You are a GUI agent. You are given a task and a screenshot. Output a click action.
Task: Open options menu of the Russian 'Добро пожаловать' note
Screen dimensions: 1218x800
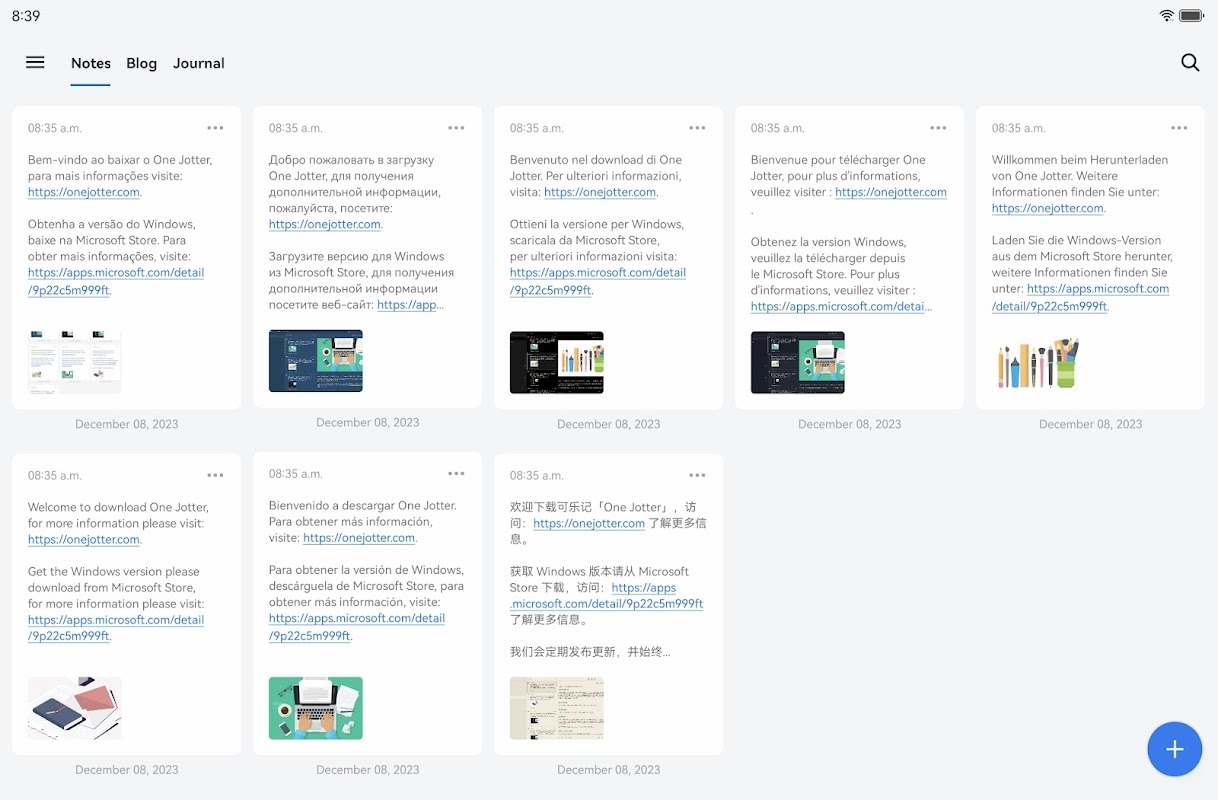[x=456, y=128]
